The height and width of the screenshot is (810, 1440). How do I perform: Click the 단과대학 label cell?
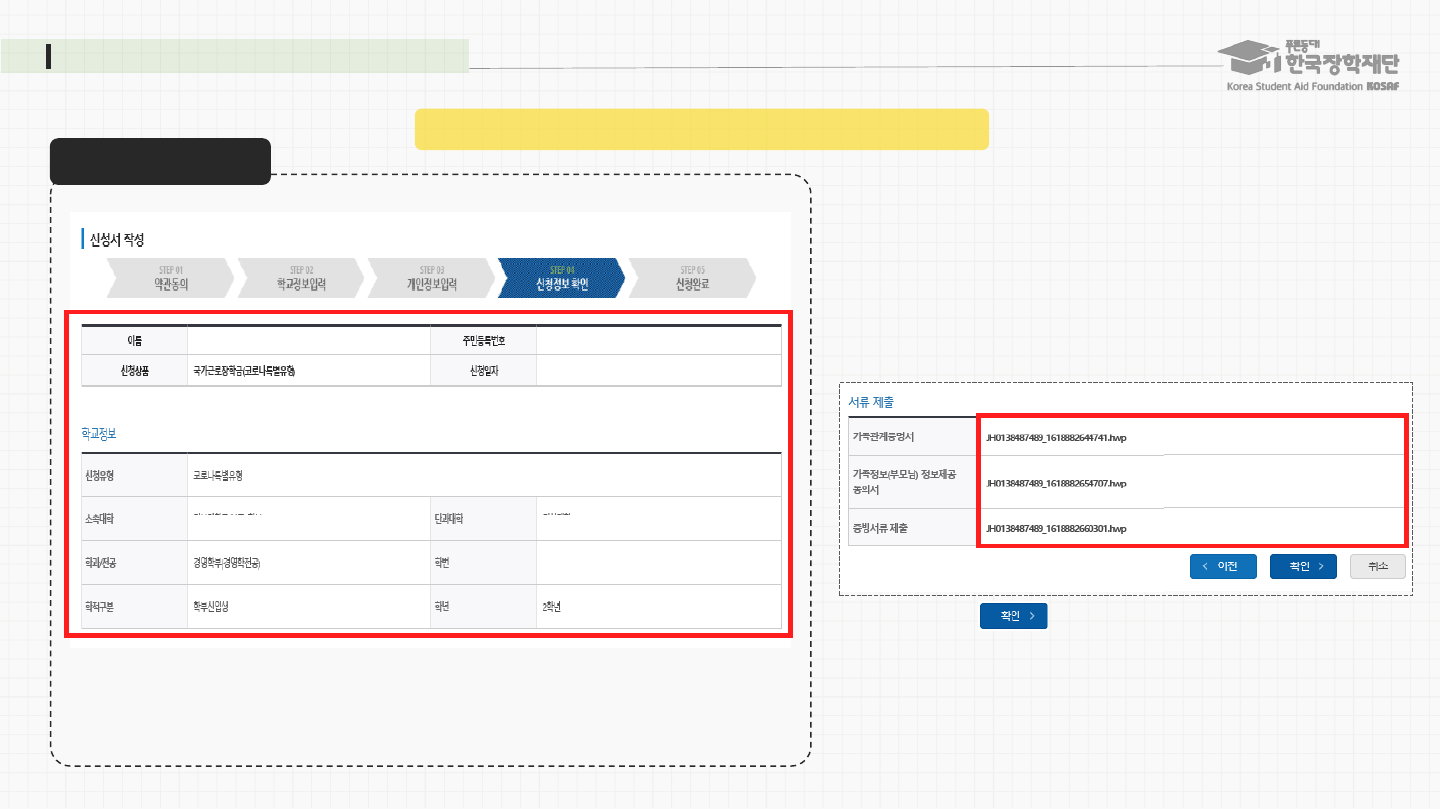pos(484,519)
